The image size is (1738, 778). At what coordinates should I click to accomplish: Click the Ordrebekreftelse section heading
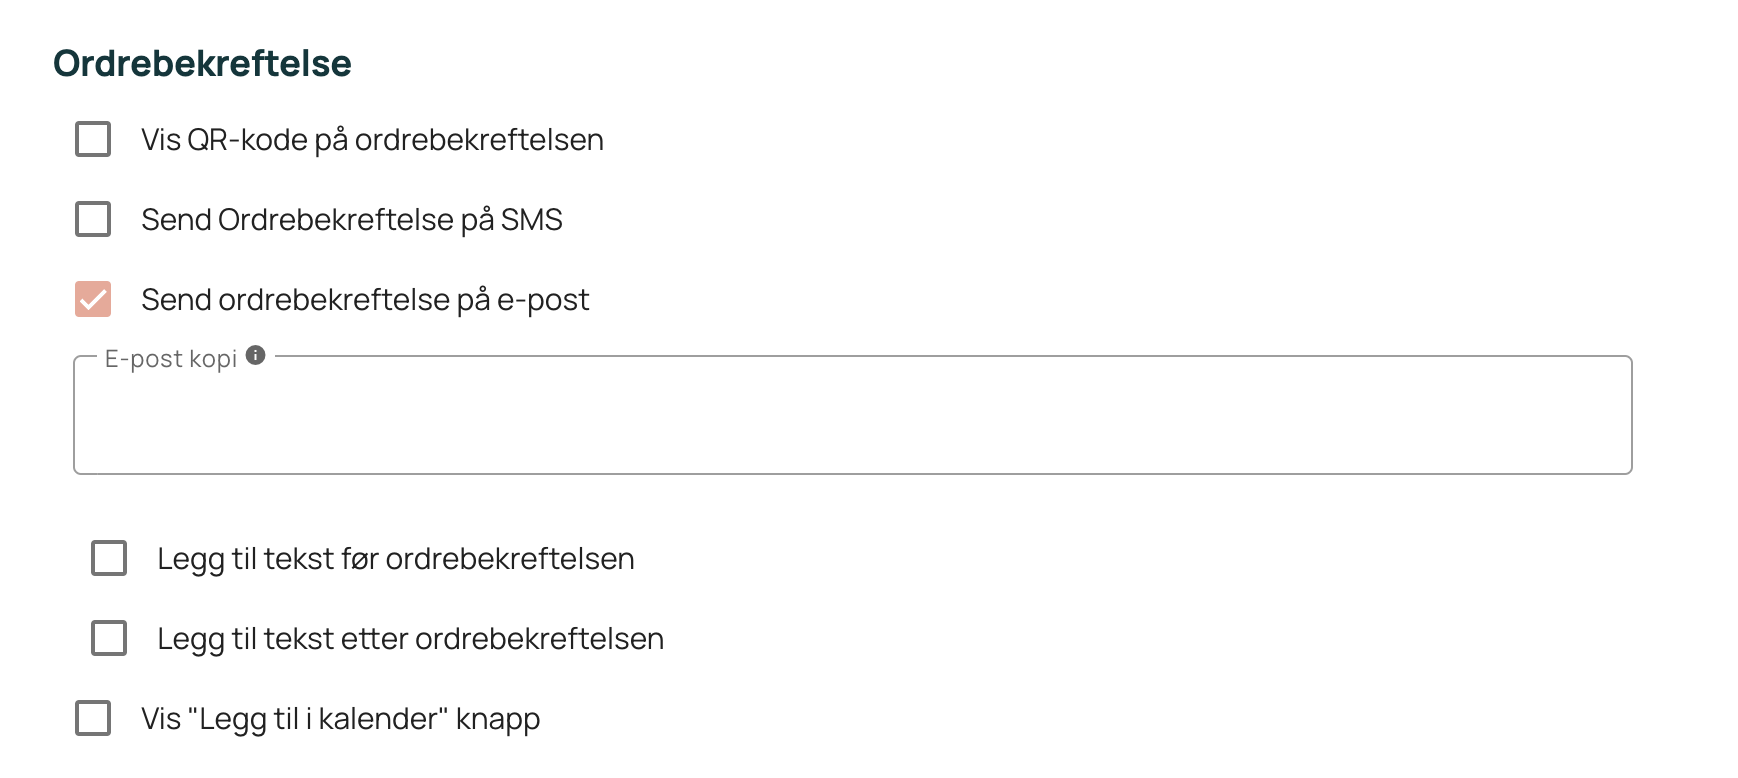click(x=203, y=63)
